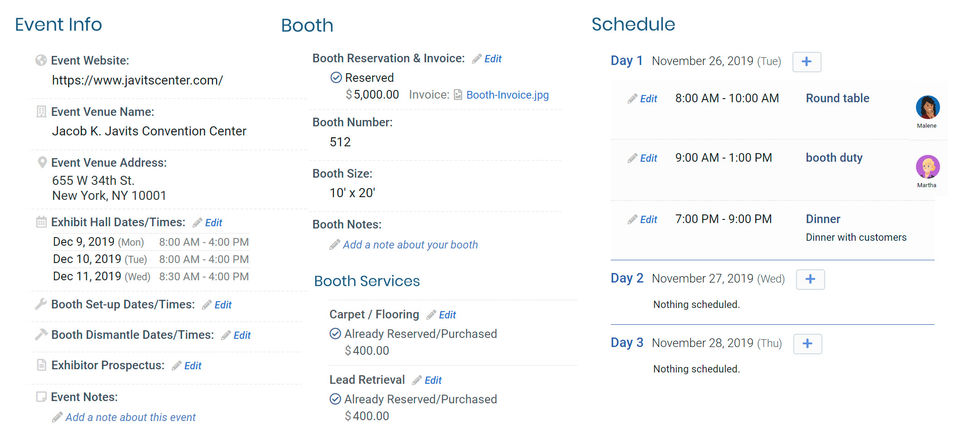Click the Carpet / Flooring Already Reserved checkmark

[336, 334]
